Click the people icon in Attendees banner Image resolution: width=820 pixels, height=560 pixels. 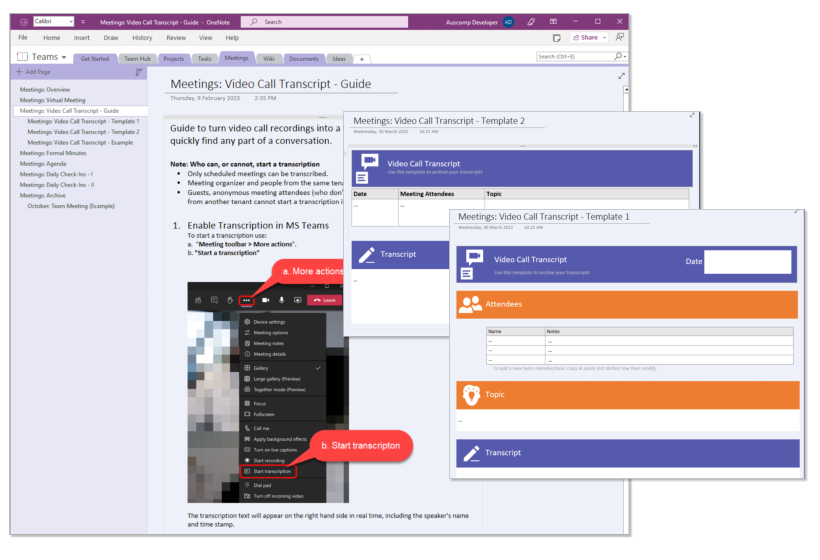470,304
